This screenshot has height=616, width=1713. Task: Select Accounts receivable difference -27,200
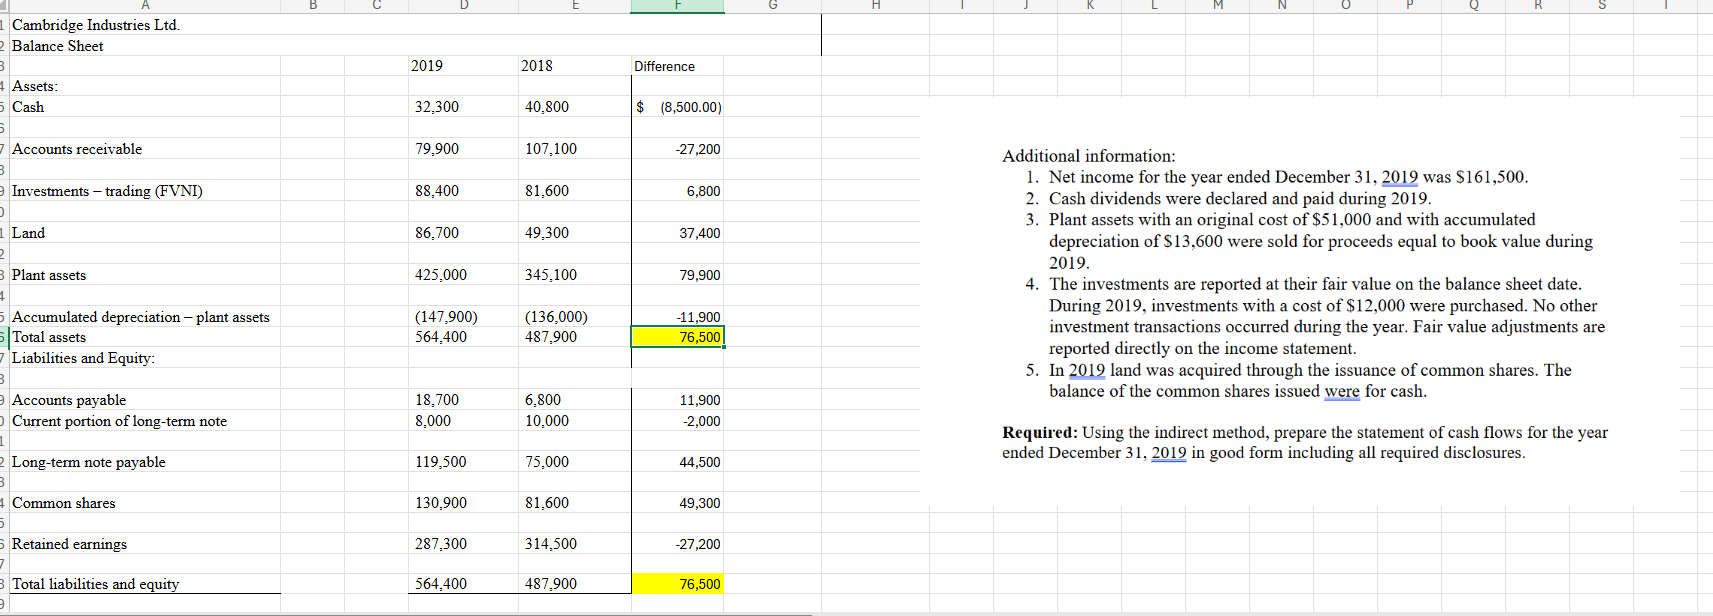[698, 149]
